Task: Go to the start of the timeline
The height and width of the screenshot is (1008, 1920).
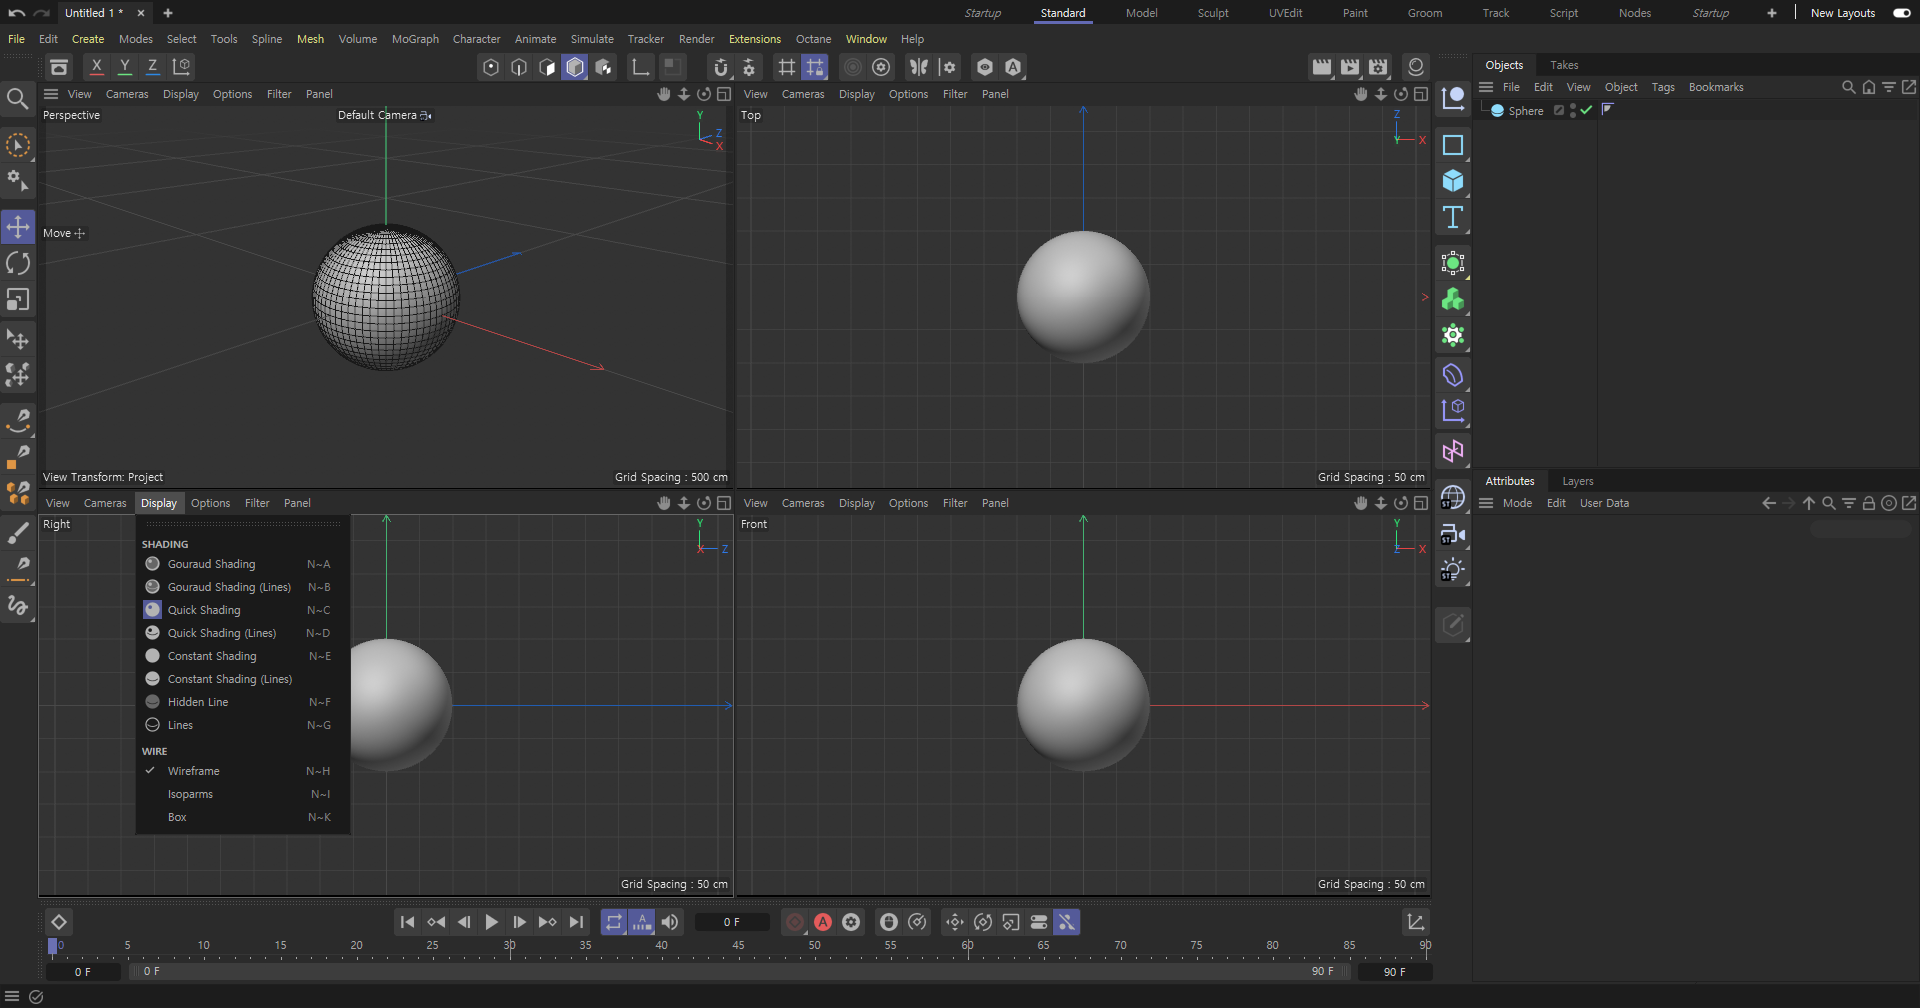Action: tap(407, 922)
